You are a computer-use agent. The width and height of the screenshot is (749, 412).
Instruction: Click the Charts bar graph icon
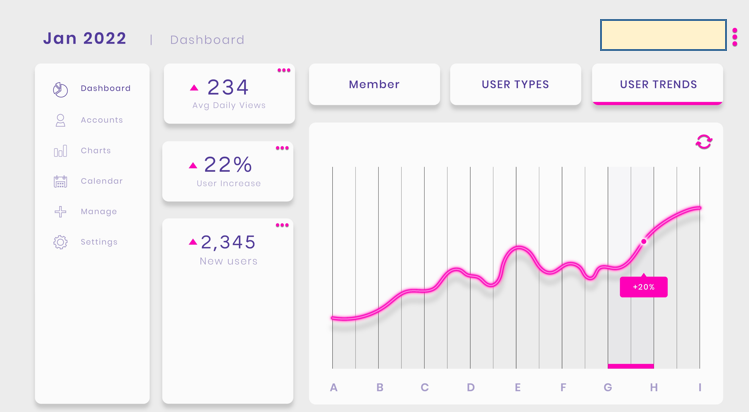click(60, 151)
